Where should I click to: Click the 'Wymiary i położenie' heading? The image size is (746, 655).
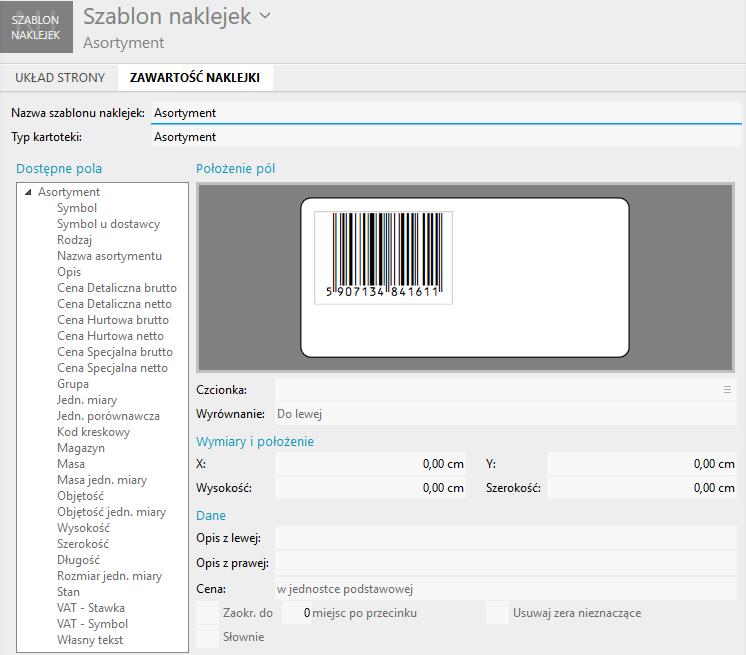[255, 441]
